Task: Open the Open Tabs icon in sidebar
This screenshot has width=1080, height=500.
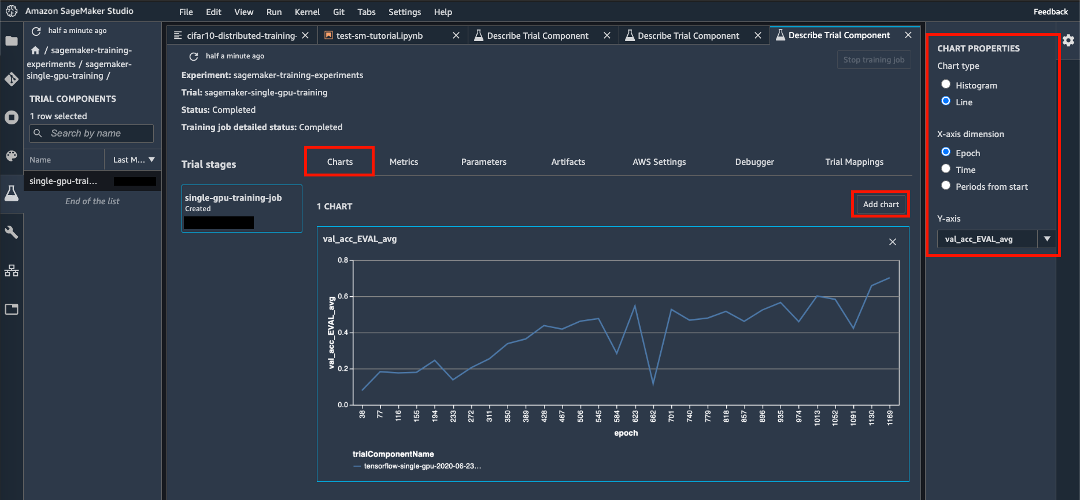Action: coord(11,309)
